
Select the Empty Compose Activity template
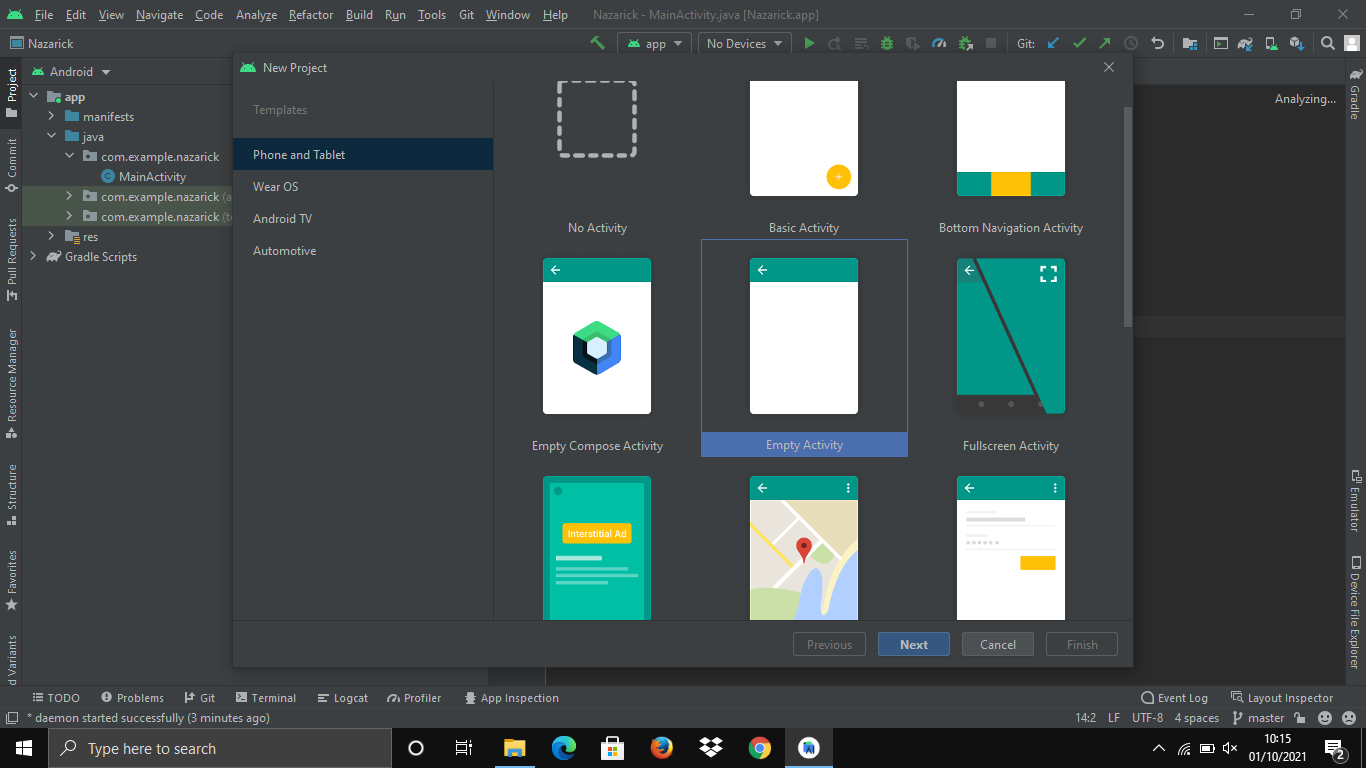coord(597,337)
